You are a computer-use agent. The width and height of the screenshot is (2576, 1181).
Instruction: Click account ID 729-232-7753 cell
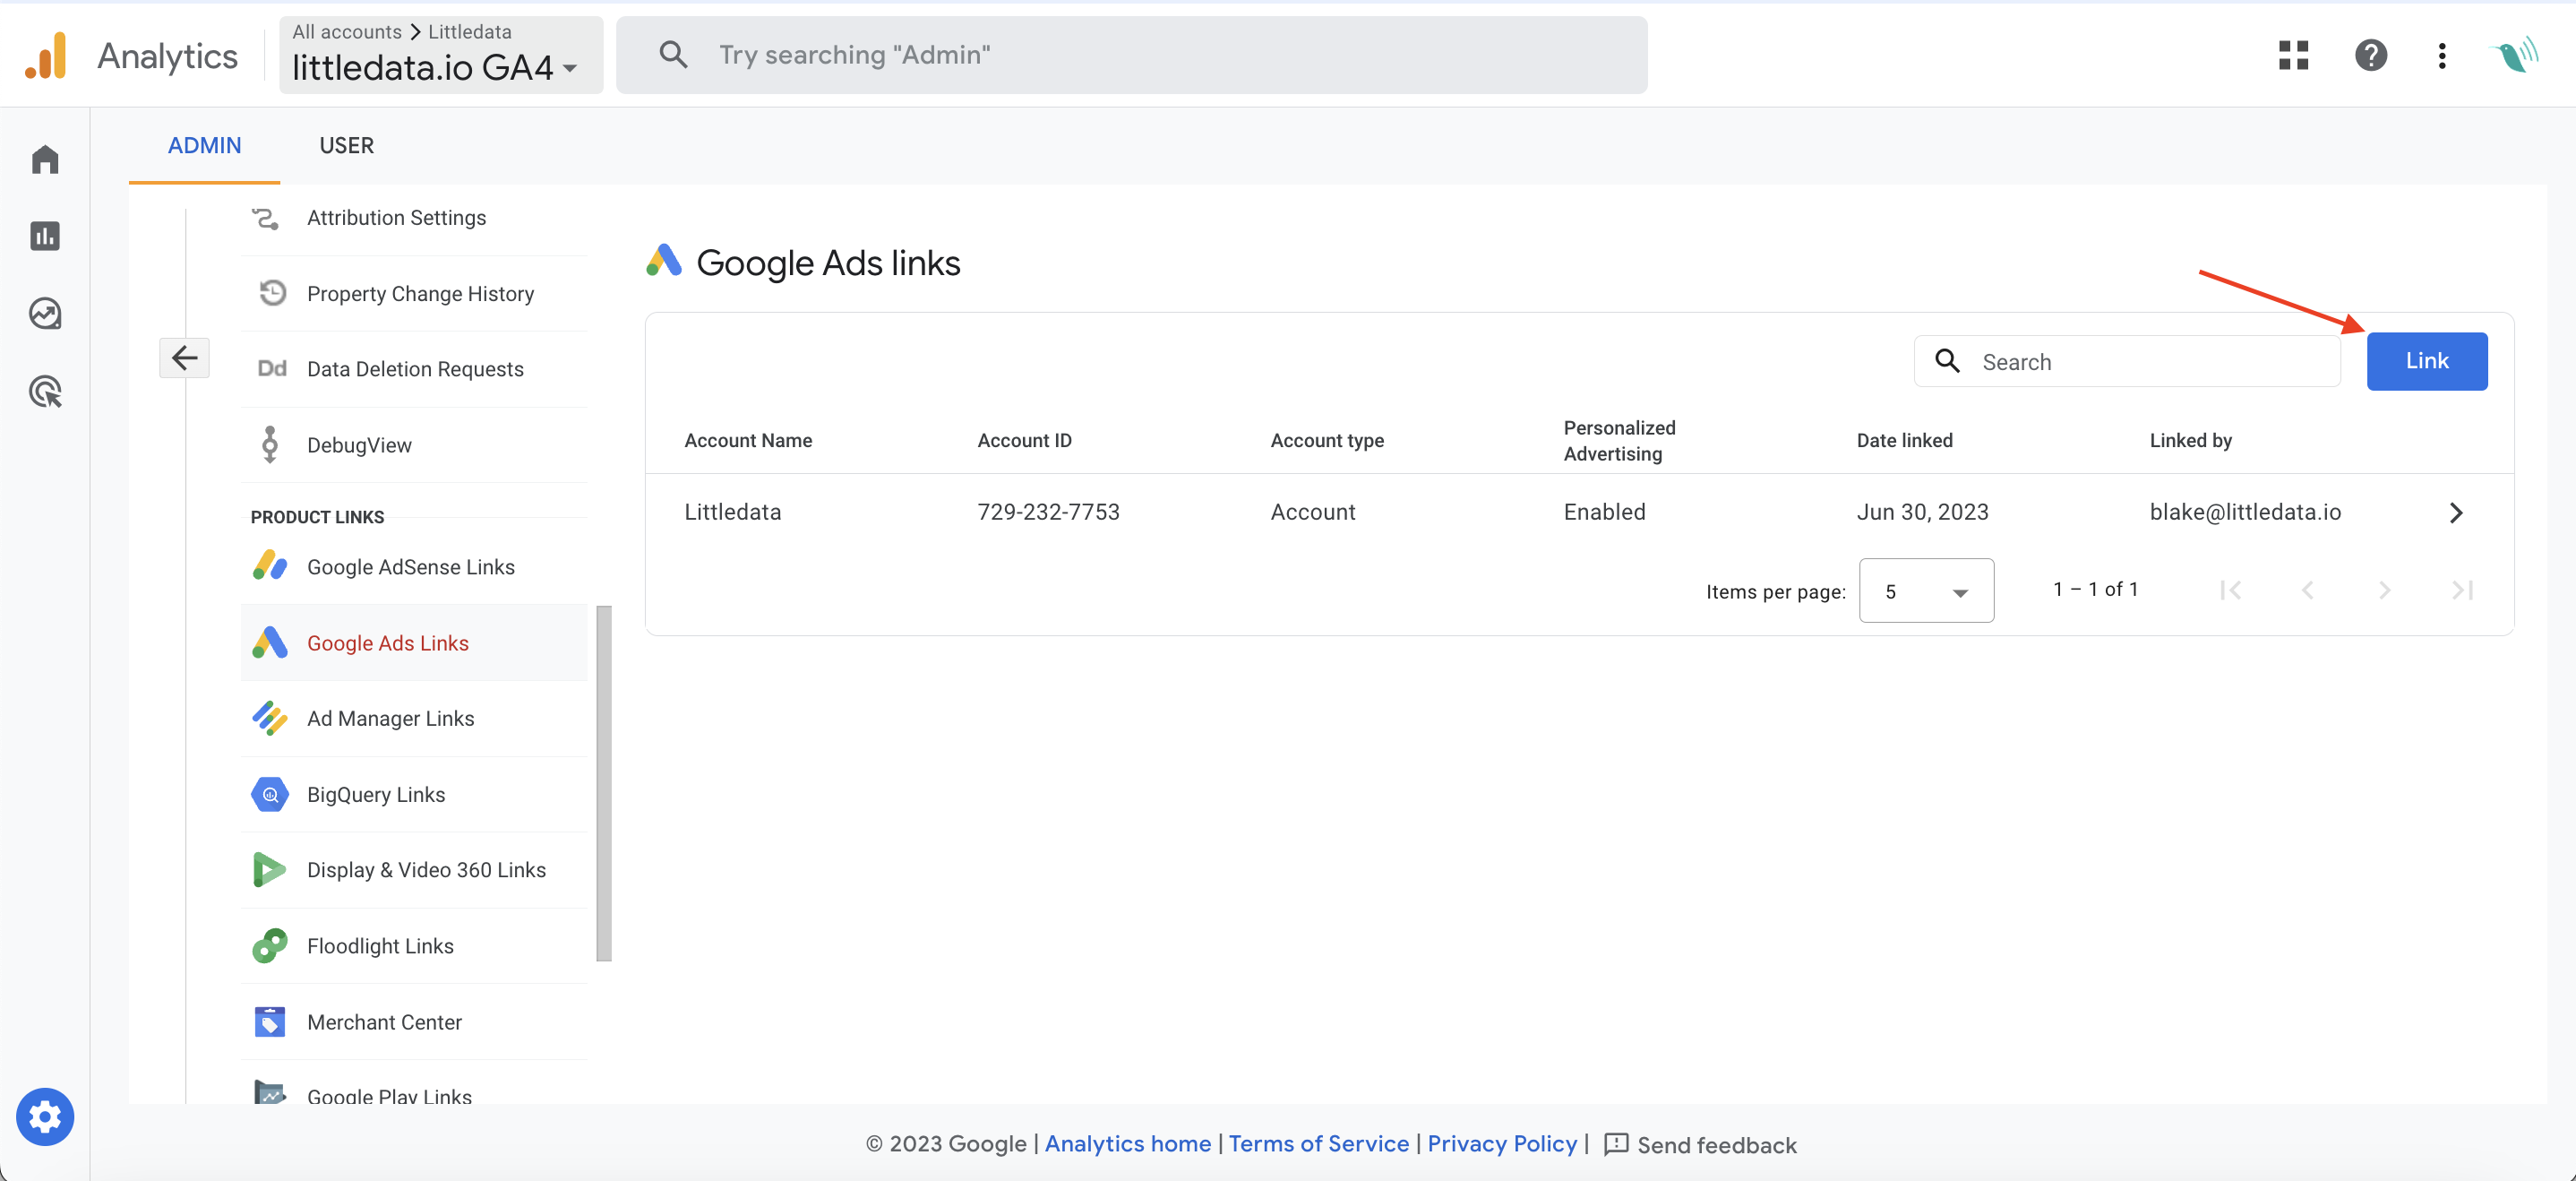point(1048,512)
